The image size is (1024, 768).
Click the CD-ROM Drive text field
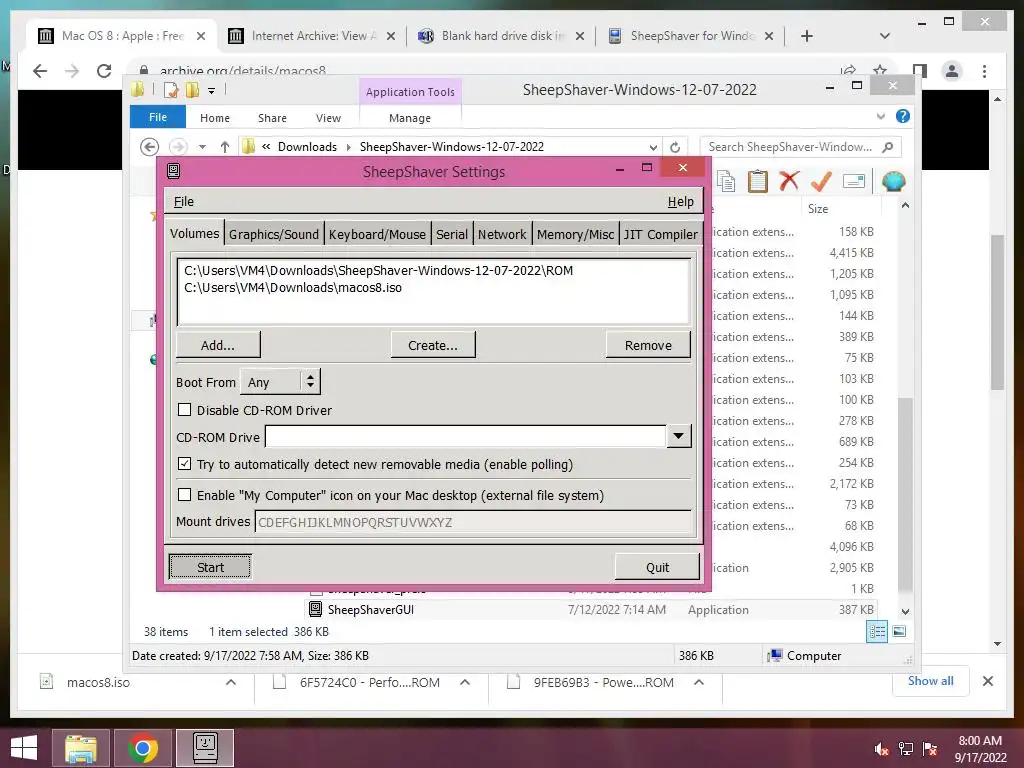[x=466, y=436]
